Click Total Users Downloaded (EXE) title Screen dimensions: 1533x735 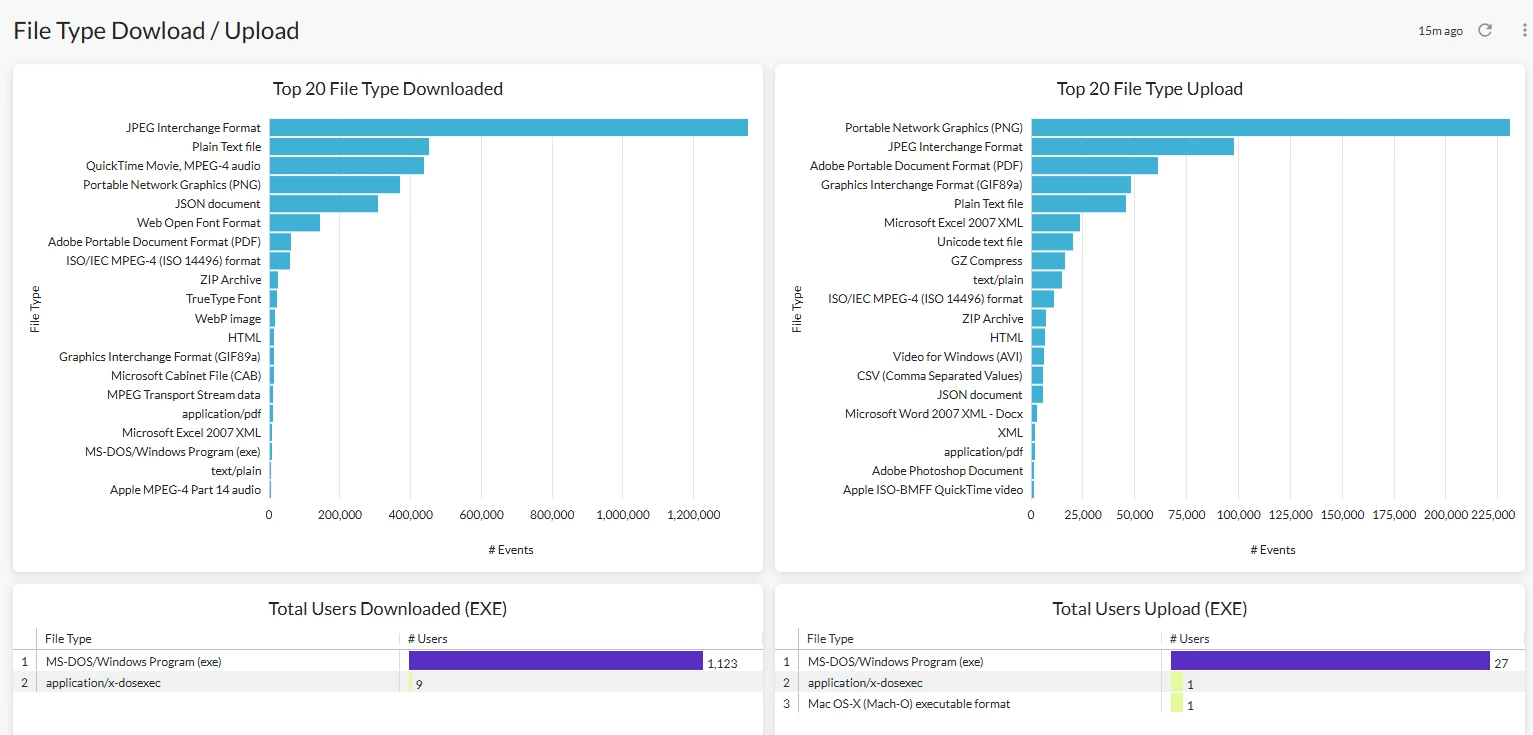(x=388, y=608)
